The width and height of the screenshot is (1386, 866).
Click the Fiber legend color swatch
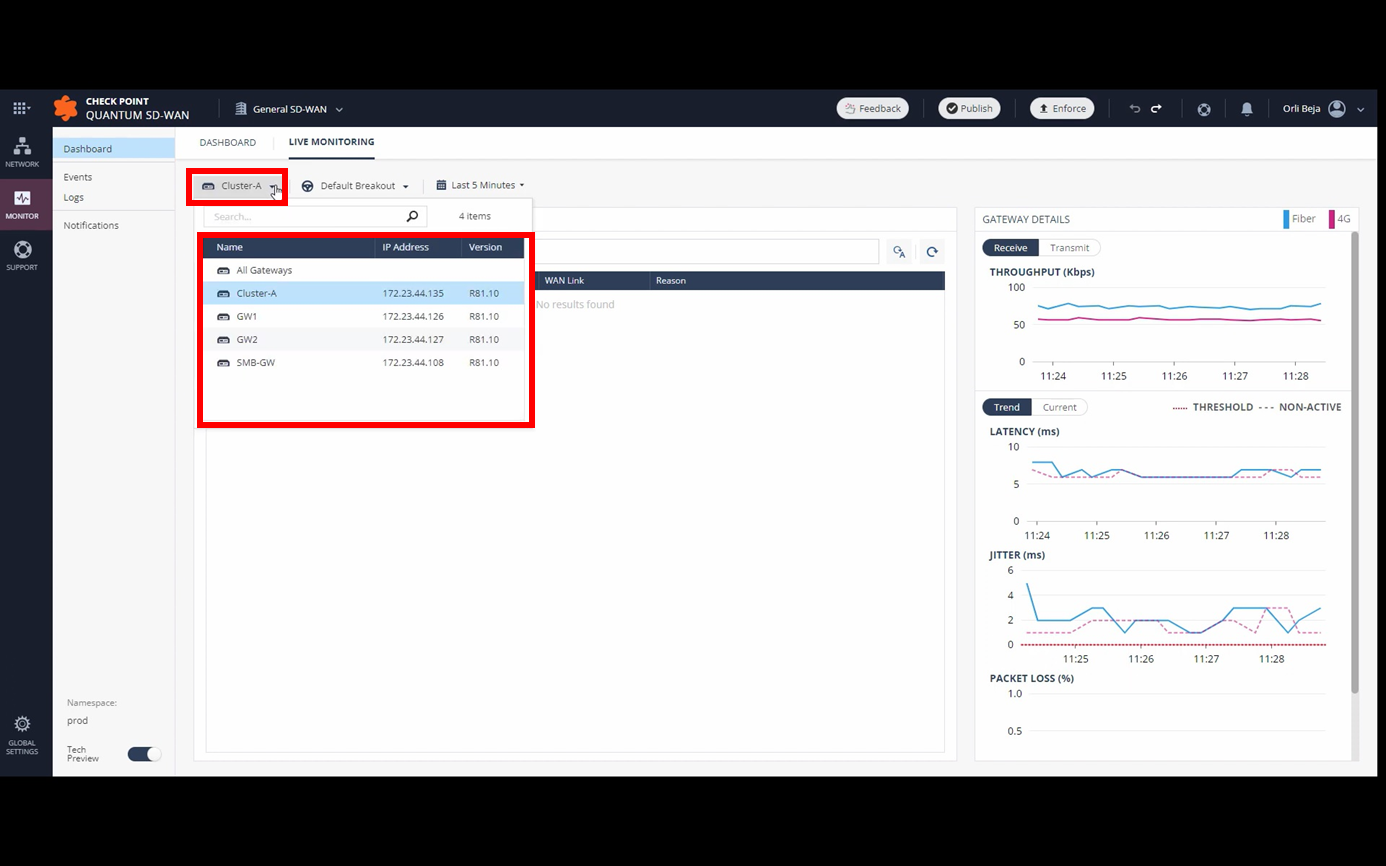click(1286, 219)
